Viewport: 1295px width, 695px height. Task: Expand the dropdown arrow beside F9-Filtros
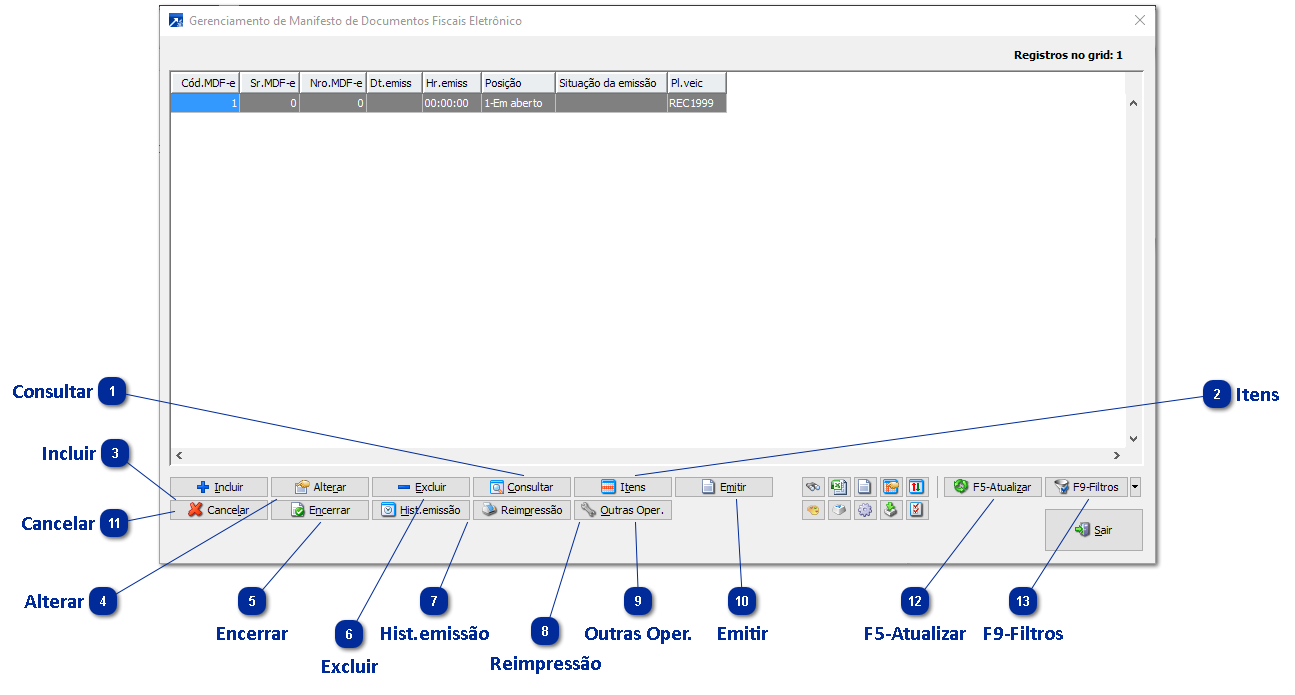[x=1135, y=487]
